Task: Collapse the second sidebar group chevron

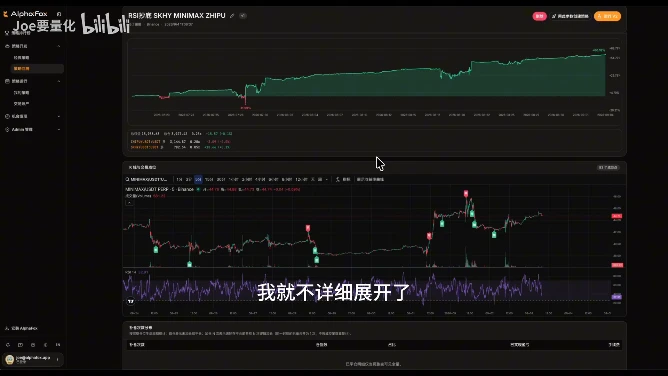Action: [59, 81]
